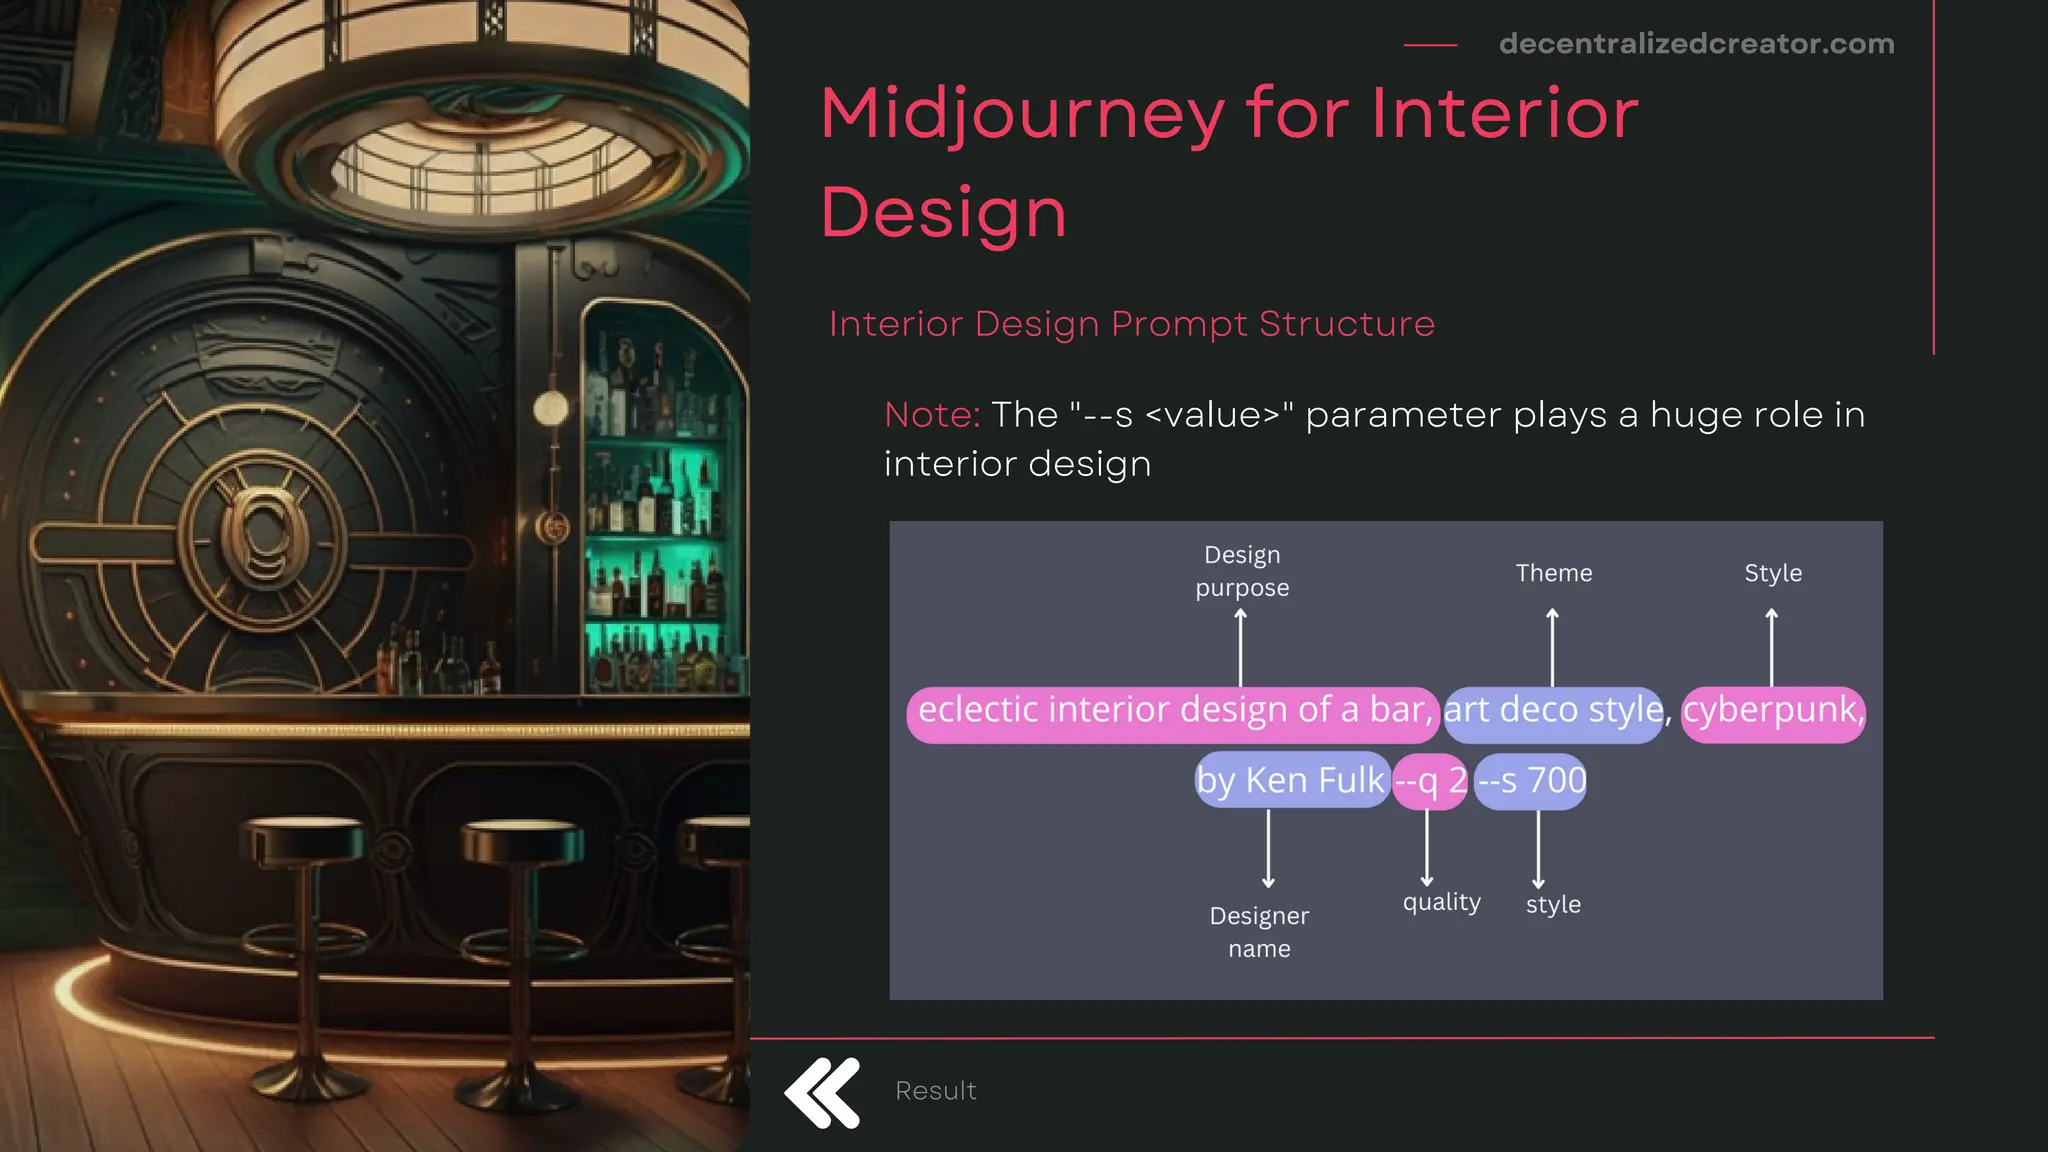
Task: Click the Theme label
Action: tap(1553, 573)
